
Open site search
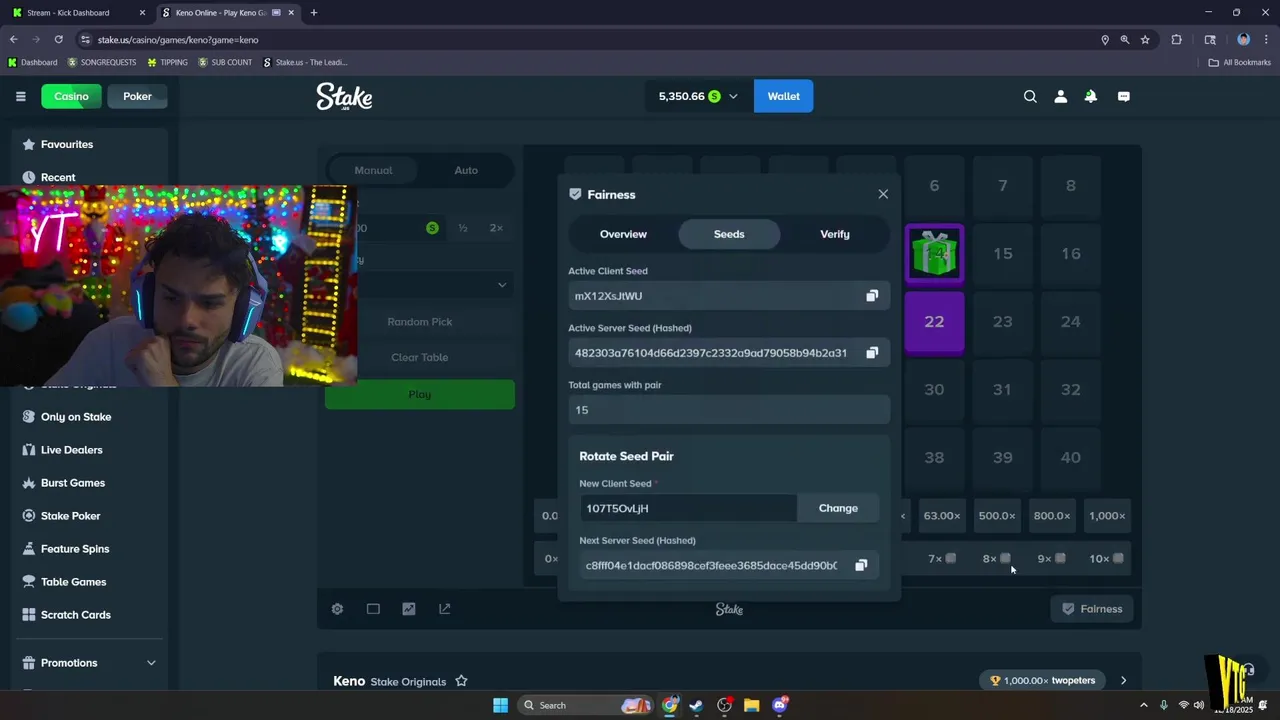1030,96
